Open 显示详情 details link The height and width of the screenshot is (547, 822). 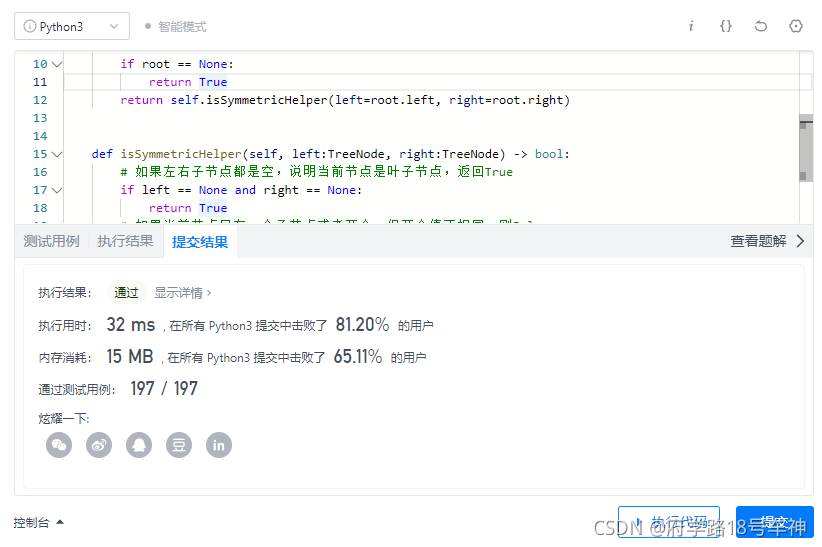[x=182, y=293]
